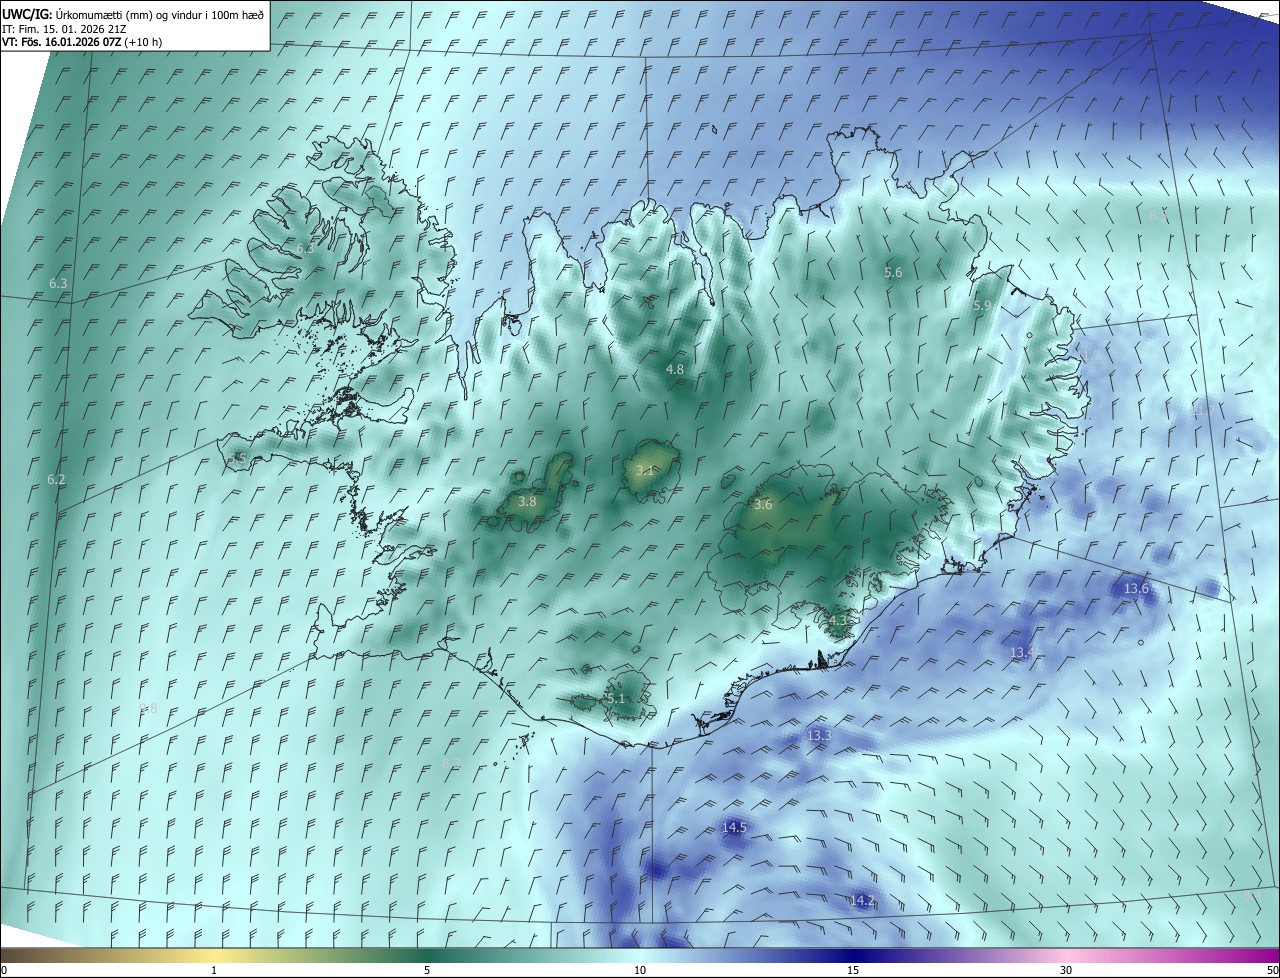Click the legend tick label 1
Viewport: 1280px width, 978px height.
click(x=214, y=971)
